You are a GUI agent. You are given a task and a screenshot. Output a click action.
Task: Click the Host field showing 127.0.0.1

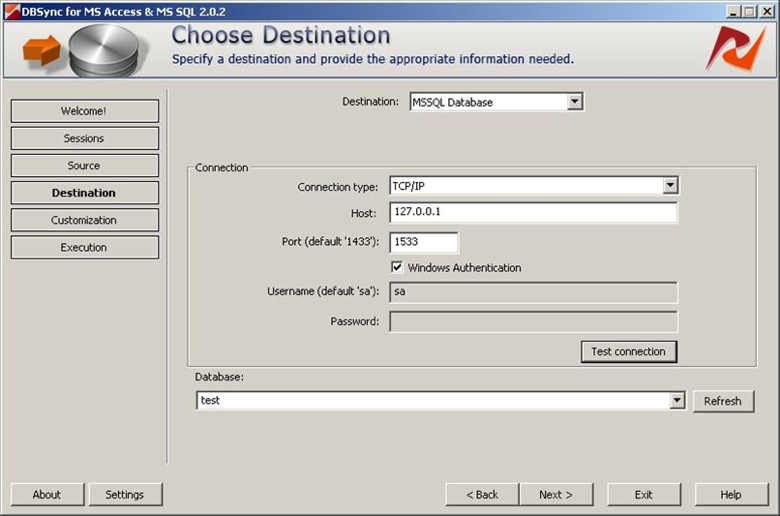(x=533, y=212)
